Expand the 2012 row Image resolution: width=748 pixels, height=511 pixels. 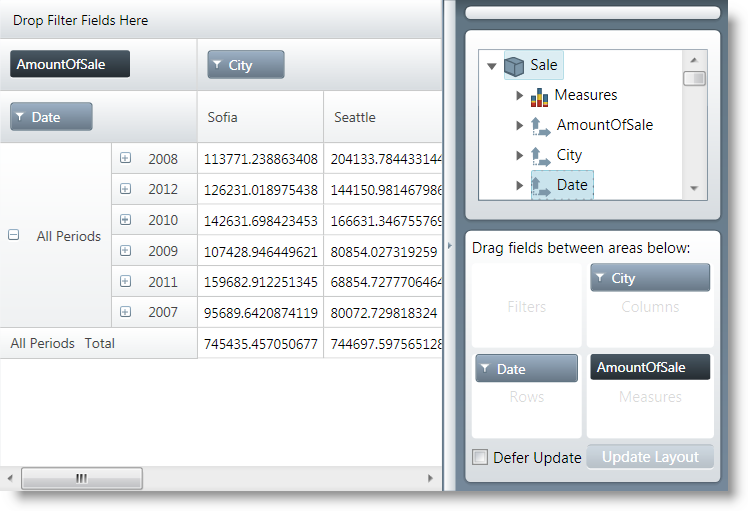tap(125, 189)
